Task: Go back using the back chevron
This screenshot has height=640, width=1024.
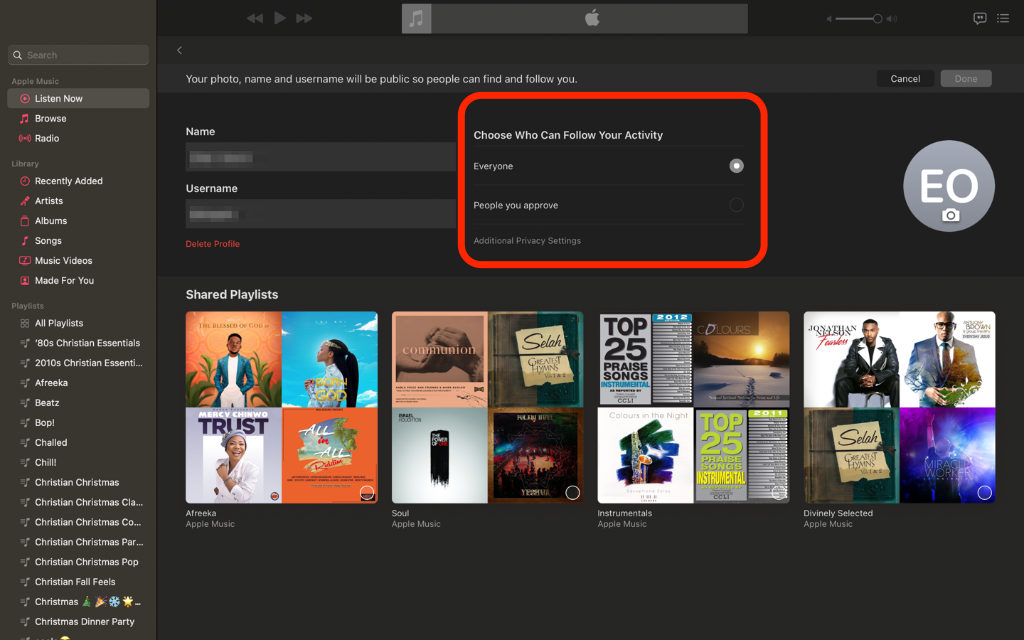Action: pos(180,50)
